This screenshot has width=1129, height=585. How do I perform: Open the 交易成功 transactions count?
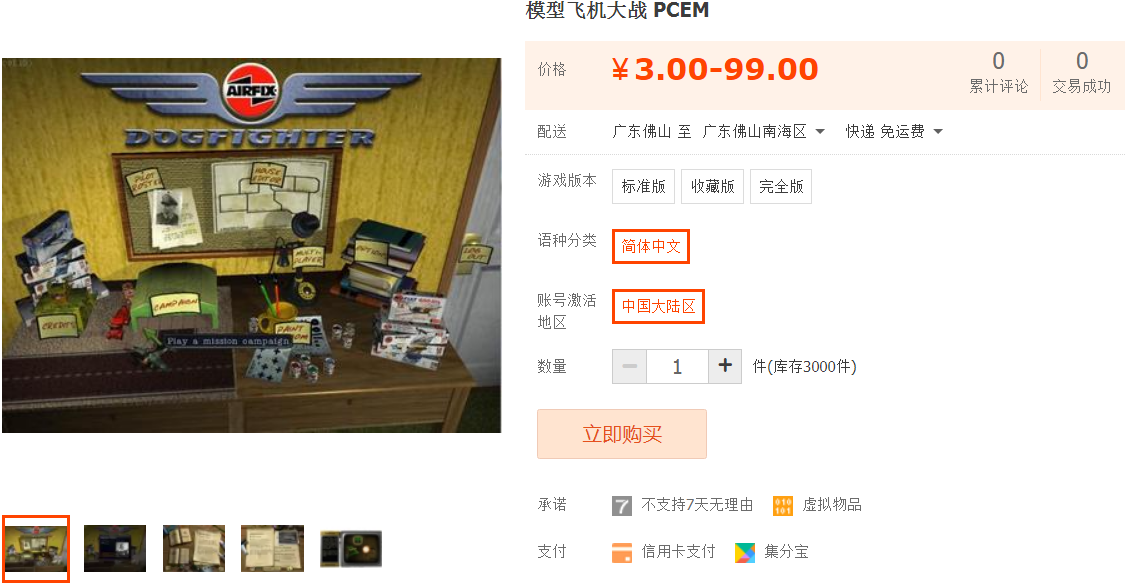coord(1081,72)
